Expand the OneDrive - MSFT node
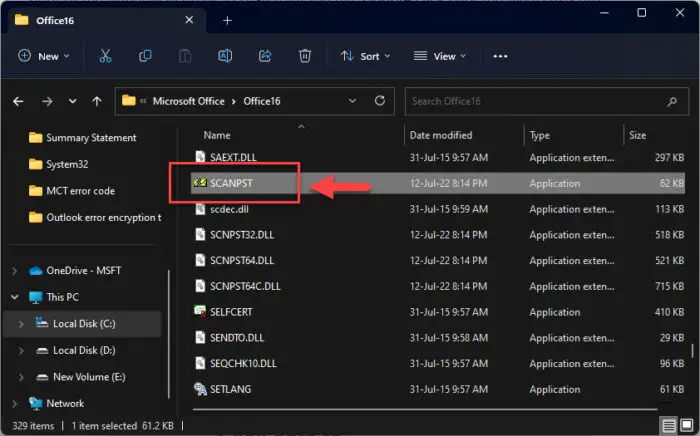Image resolution: width=700 pixels, height=436 pixels. point(15,271)
